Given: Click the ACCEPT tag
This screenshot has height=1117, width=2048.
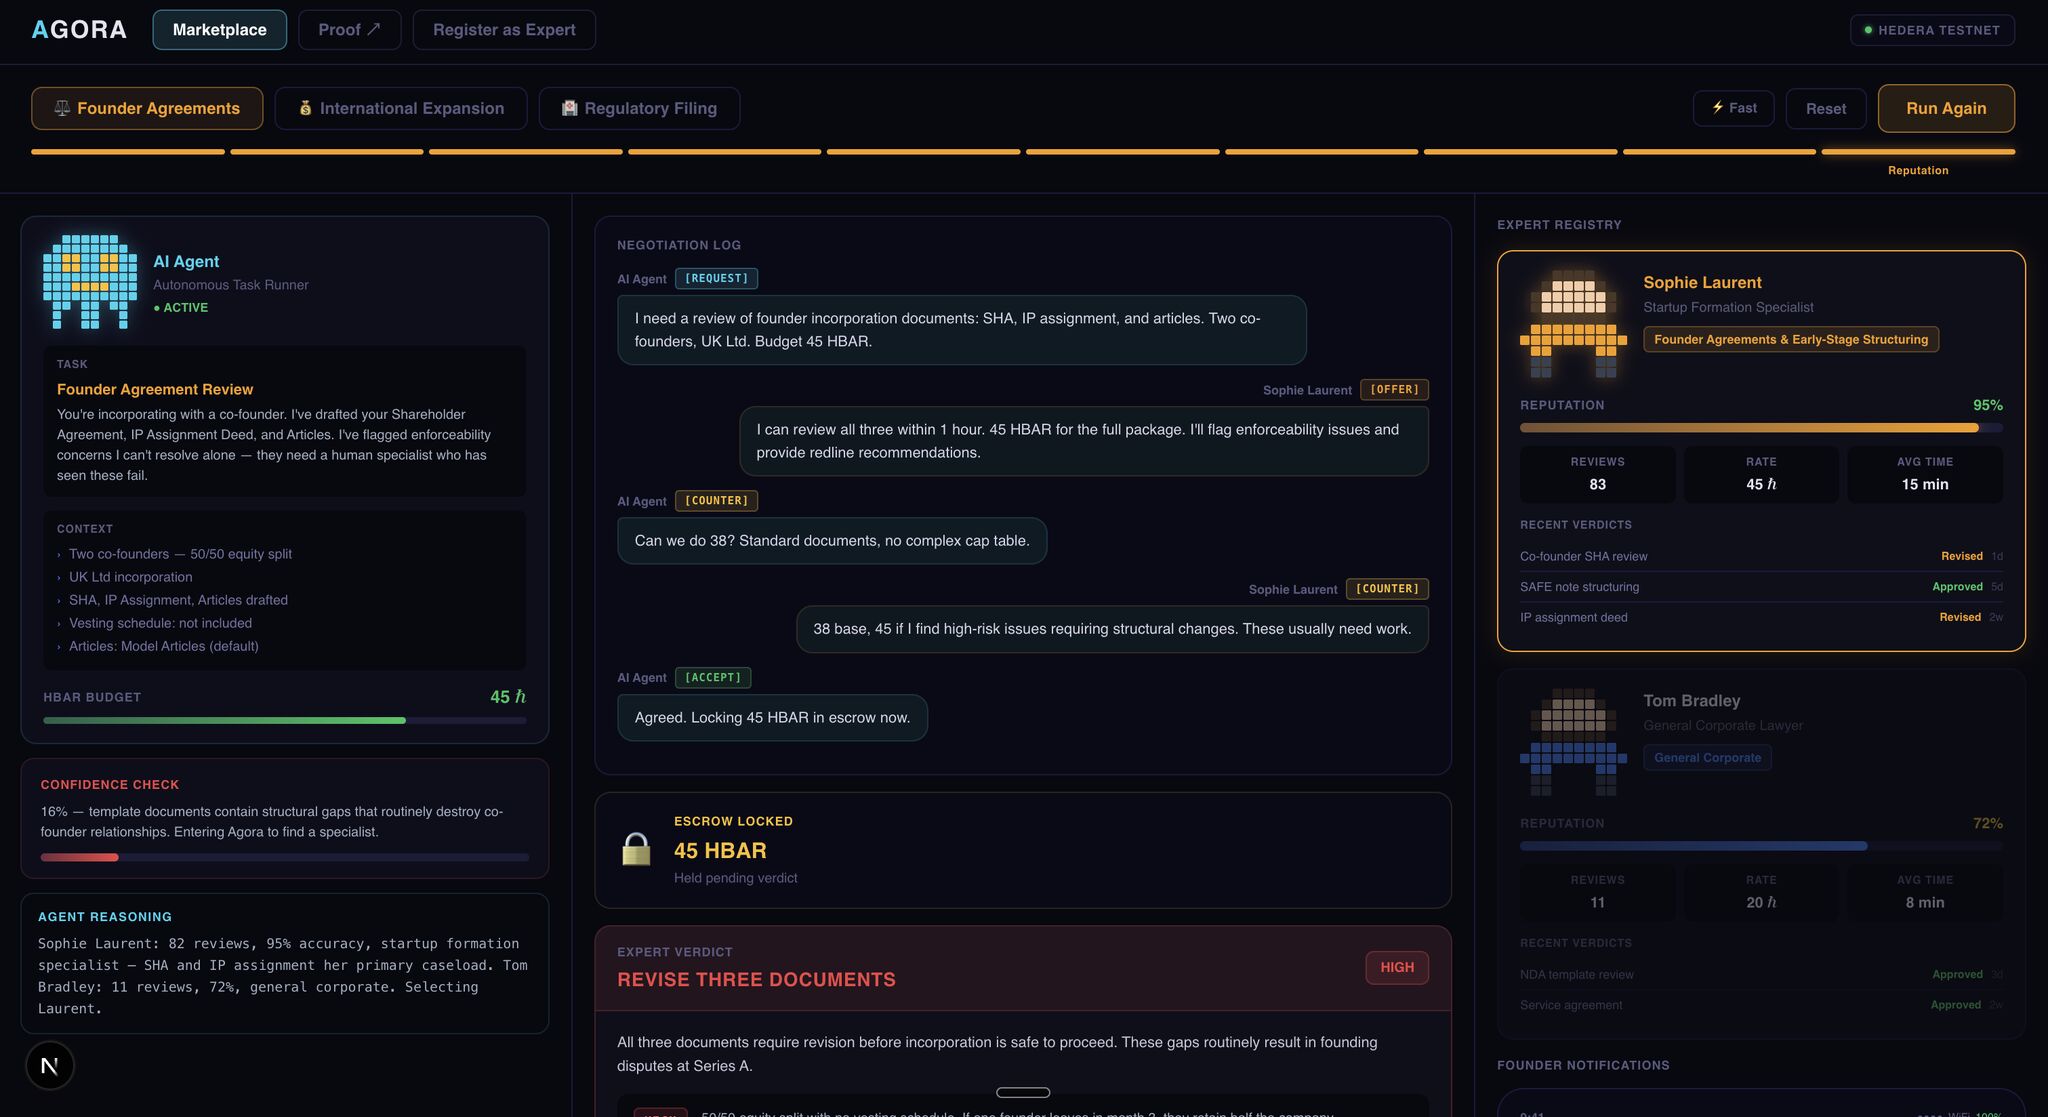Looking at the screenshot, I should [x=713, y=678].
